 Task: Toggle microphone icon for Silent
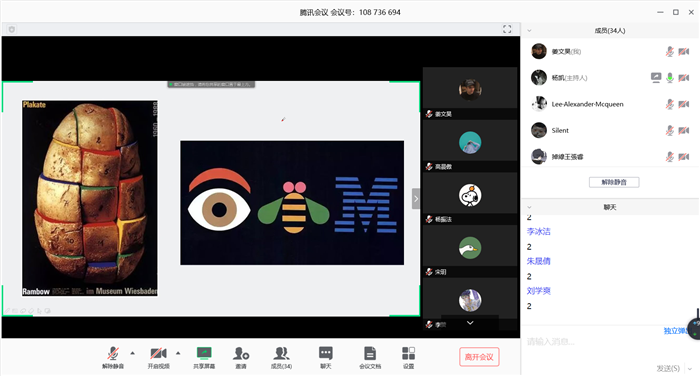pos(670,130)
